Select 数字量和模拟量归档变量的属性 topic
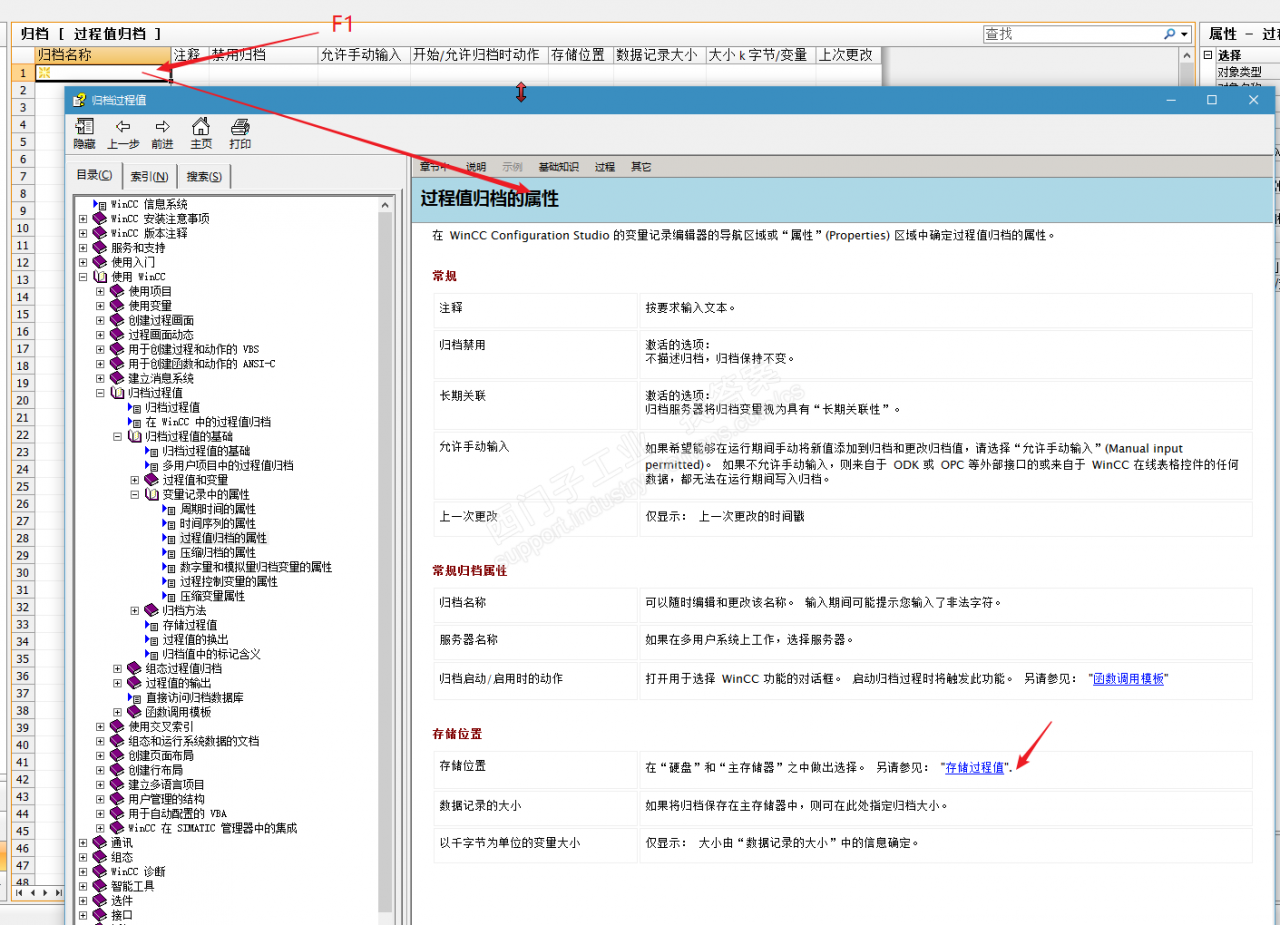The width and height of the screenshot is (1280, 925). pyautogui.click(x=256, y=567)
